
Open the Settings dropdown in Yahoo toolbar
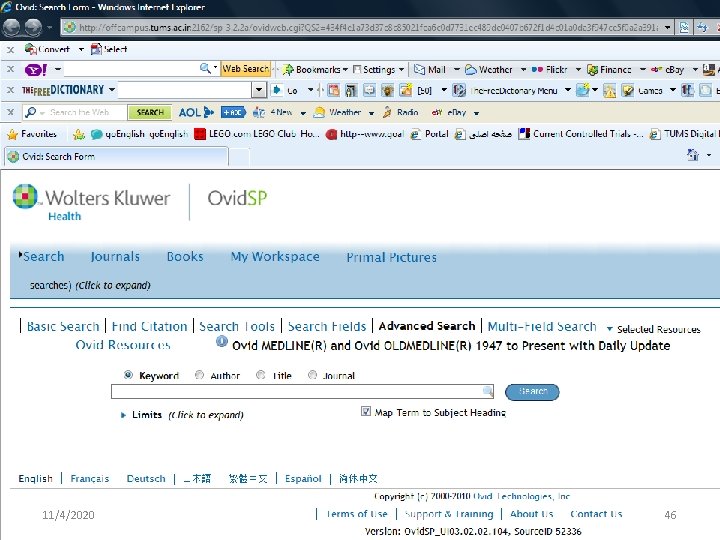[x=401, y=69]
